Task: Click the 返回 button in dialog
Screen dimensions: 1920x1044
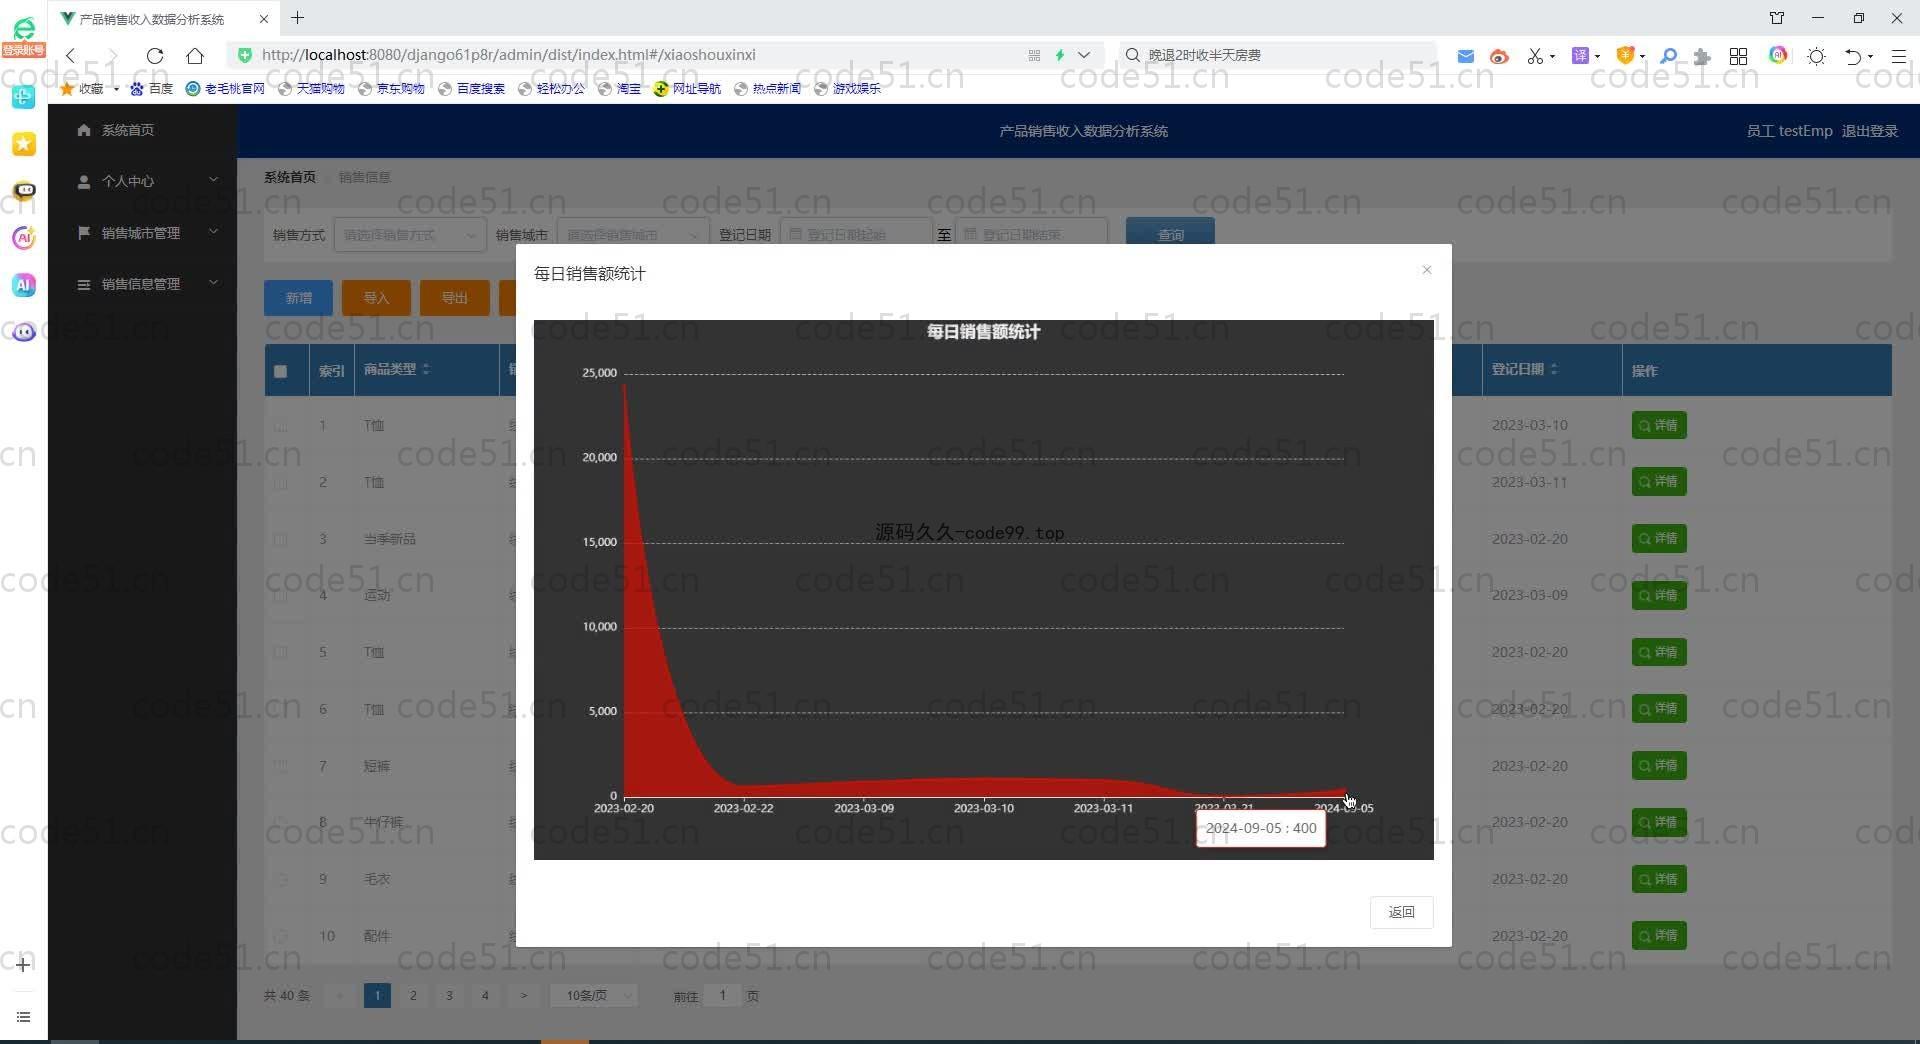Action: tap(1401, 912)
